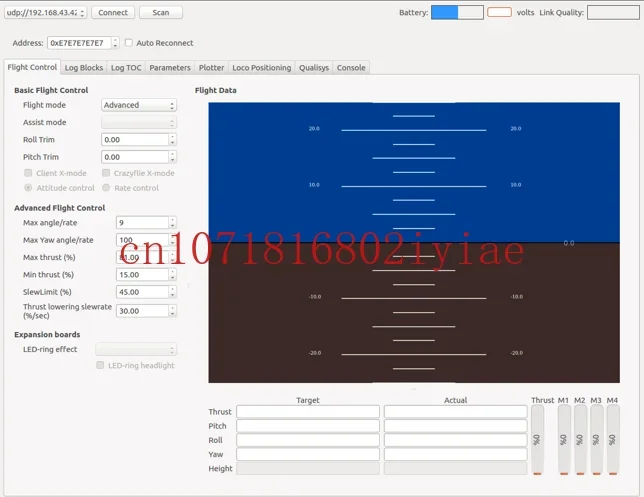This screenshot has height=497, width=644.
Task: Click the Flight Data heading
Action: pos(216,90)
